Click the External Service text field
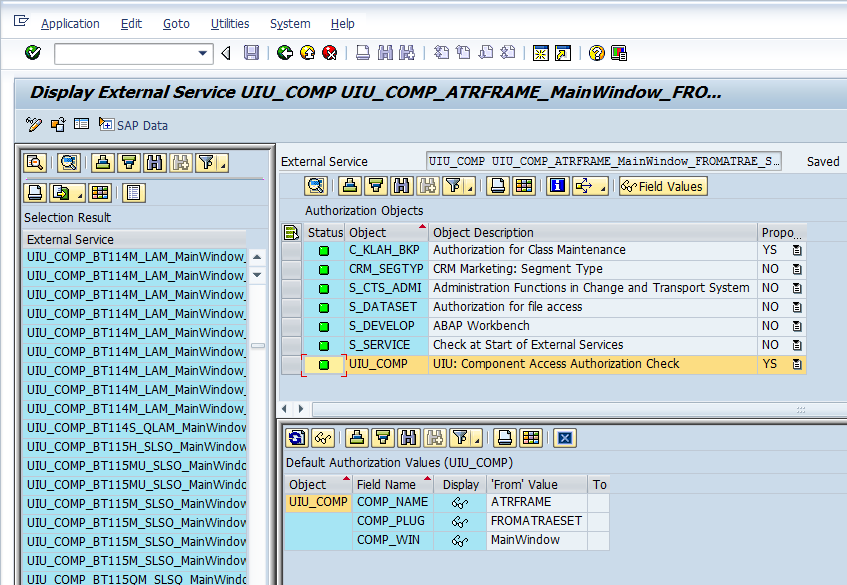The height and width of the screenshot is (585, 847). [x=603, y=161]
